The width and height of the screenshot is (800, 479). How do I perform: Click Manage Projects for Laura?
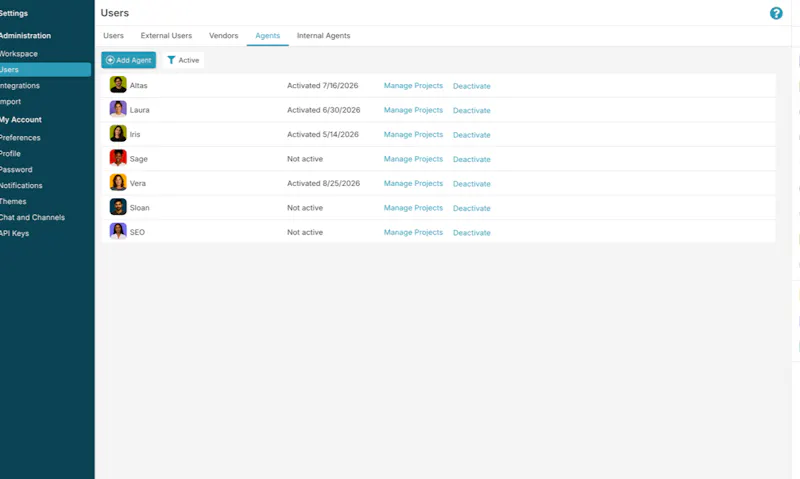pos(413,110)
